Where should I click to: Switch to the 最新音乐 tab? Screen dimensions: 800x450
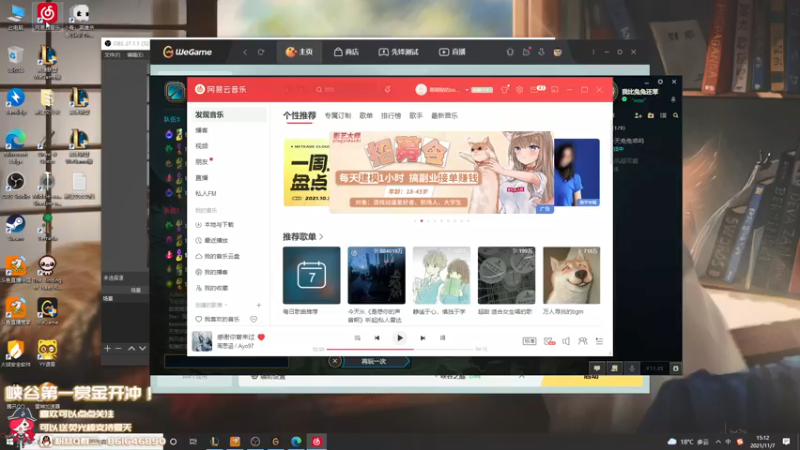click(444, 116)
